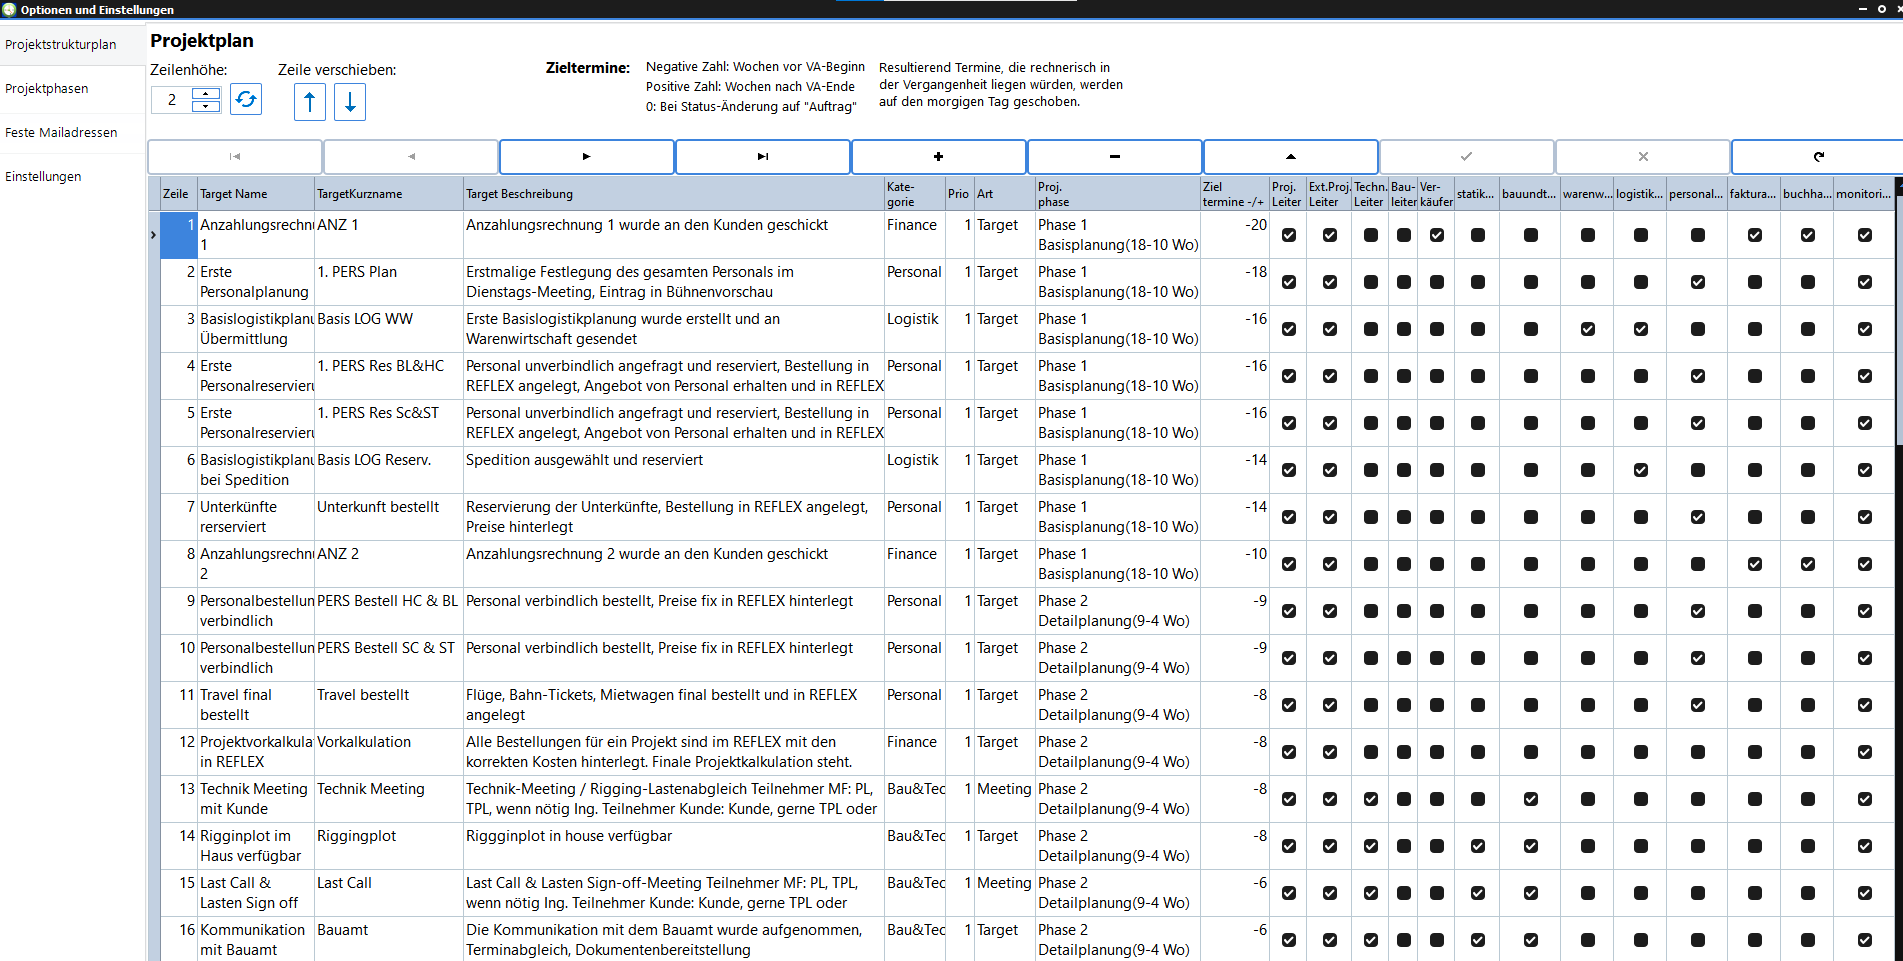This screenshot has height=961, width=1903.
Task: Select cell '1. PERS Plan'
Action: [x=389, y=282]
